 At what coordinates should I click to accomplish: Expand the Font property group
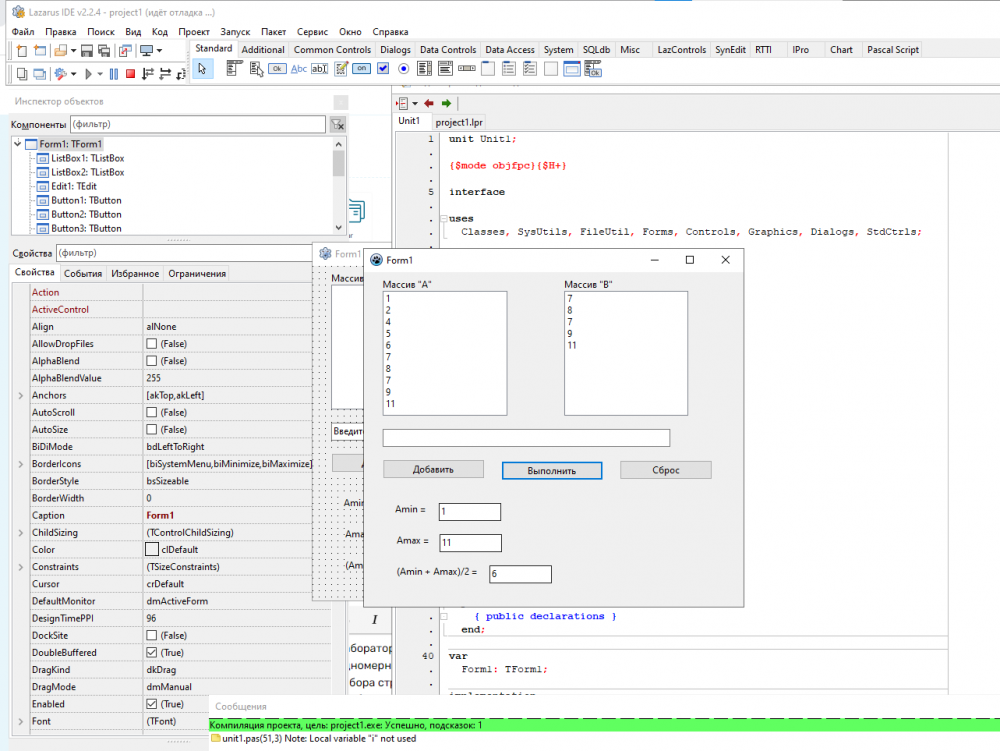21,721
